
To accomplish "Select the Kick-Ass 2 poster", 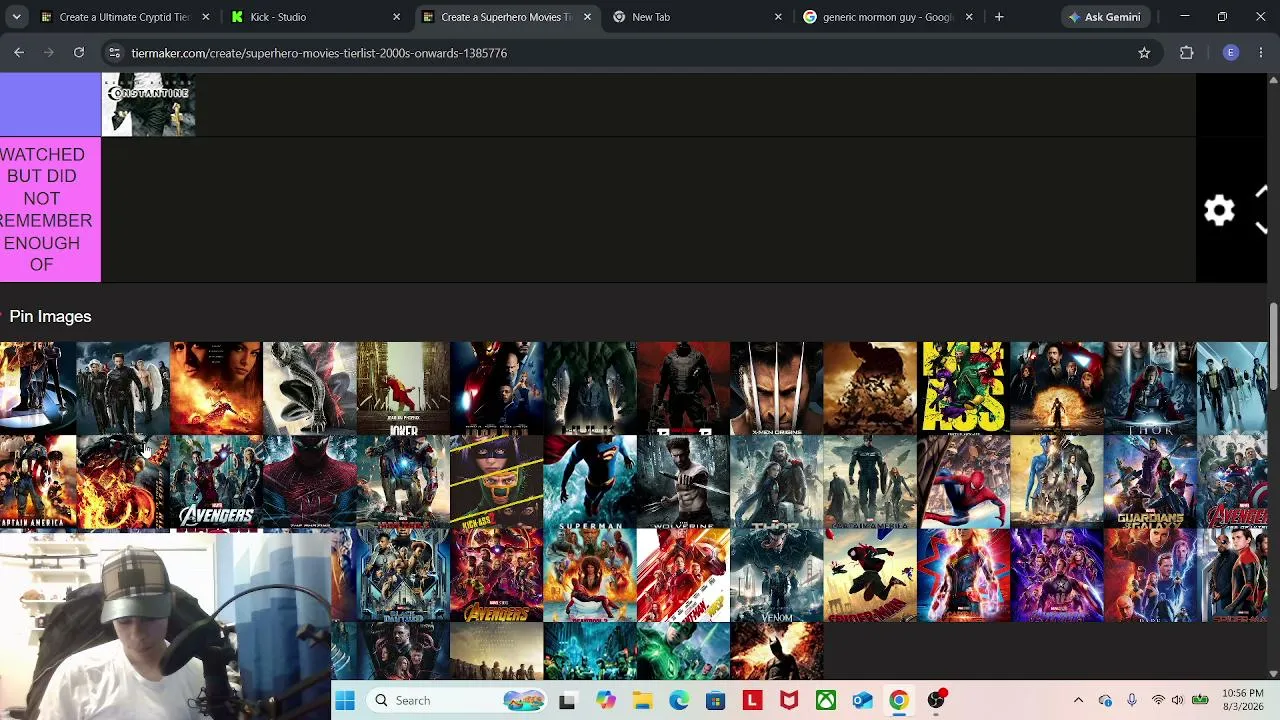I will point(496,482).
